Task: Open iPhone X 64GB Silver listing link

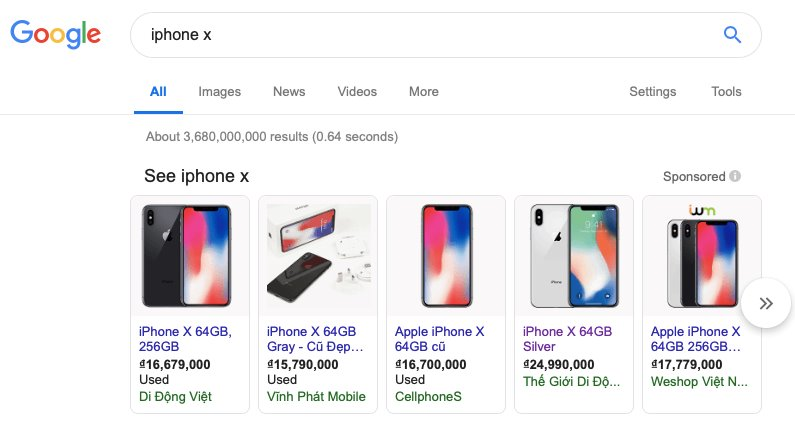Action: [567, 339]
